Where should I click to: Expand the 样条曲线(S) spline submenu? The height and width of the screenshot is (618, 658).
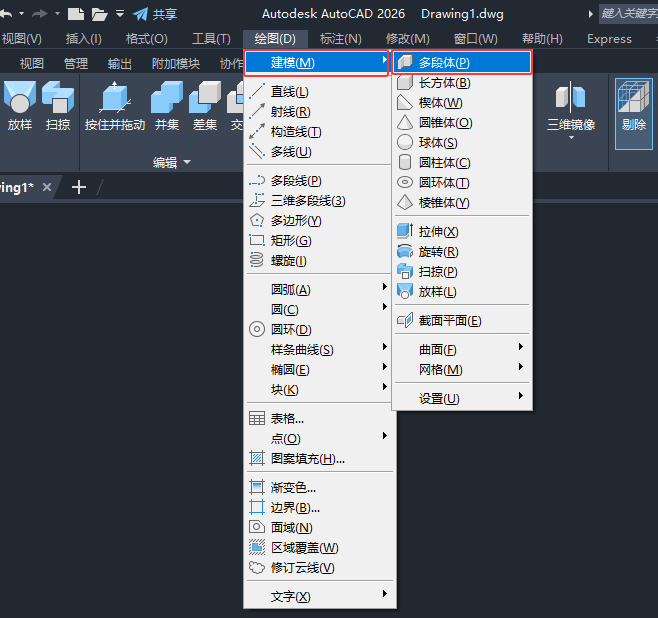319,349
